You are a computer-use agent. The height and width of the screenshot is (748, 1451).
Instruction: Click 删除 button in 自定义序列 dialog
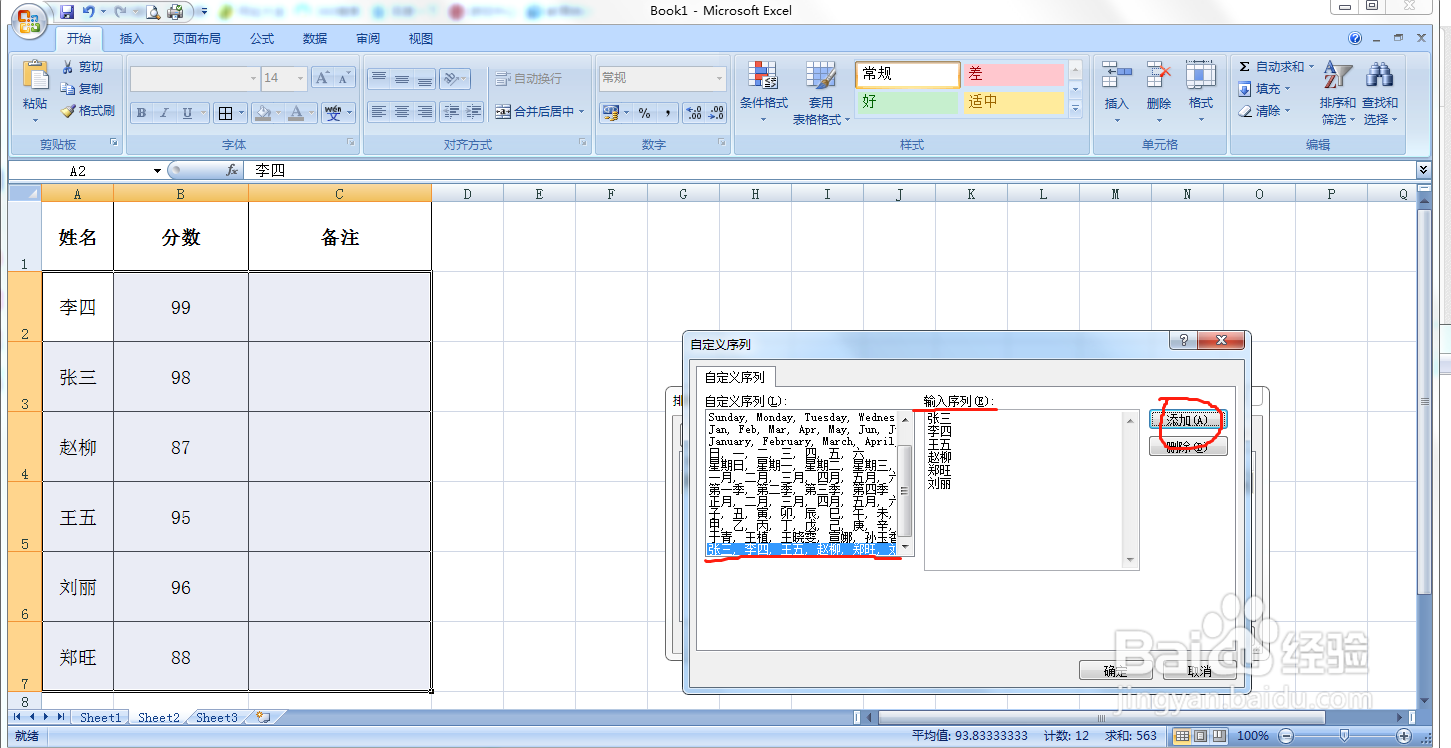point(1188,447)
